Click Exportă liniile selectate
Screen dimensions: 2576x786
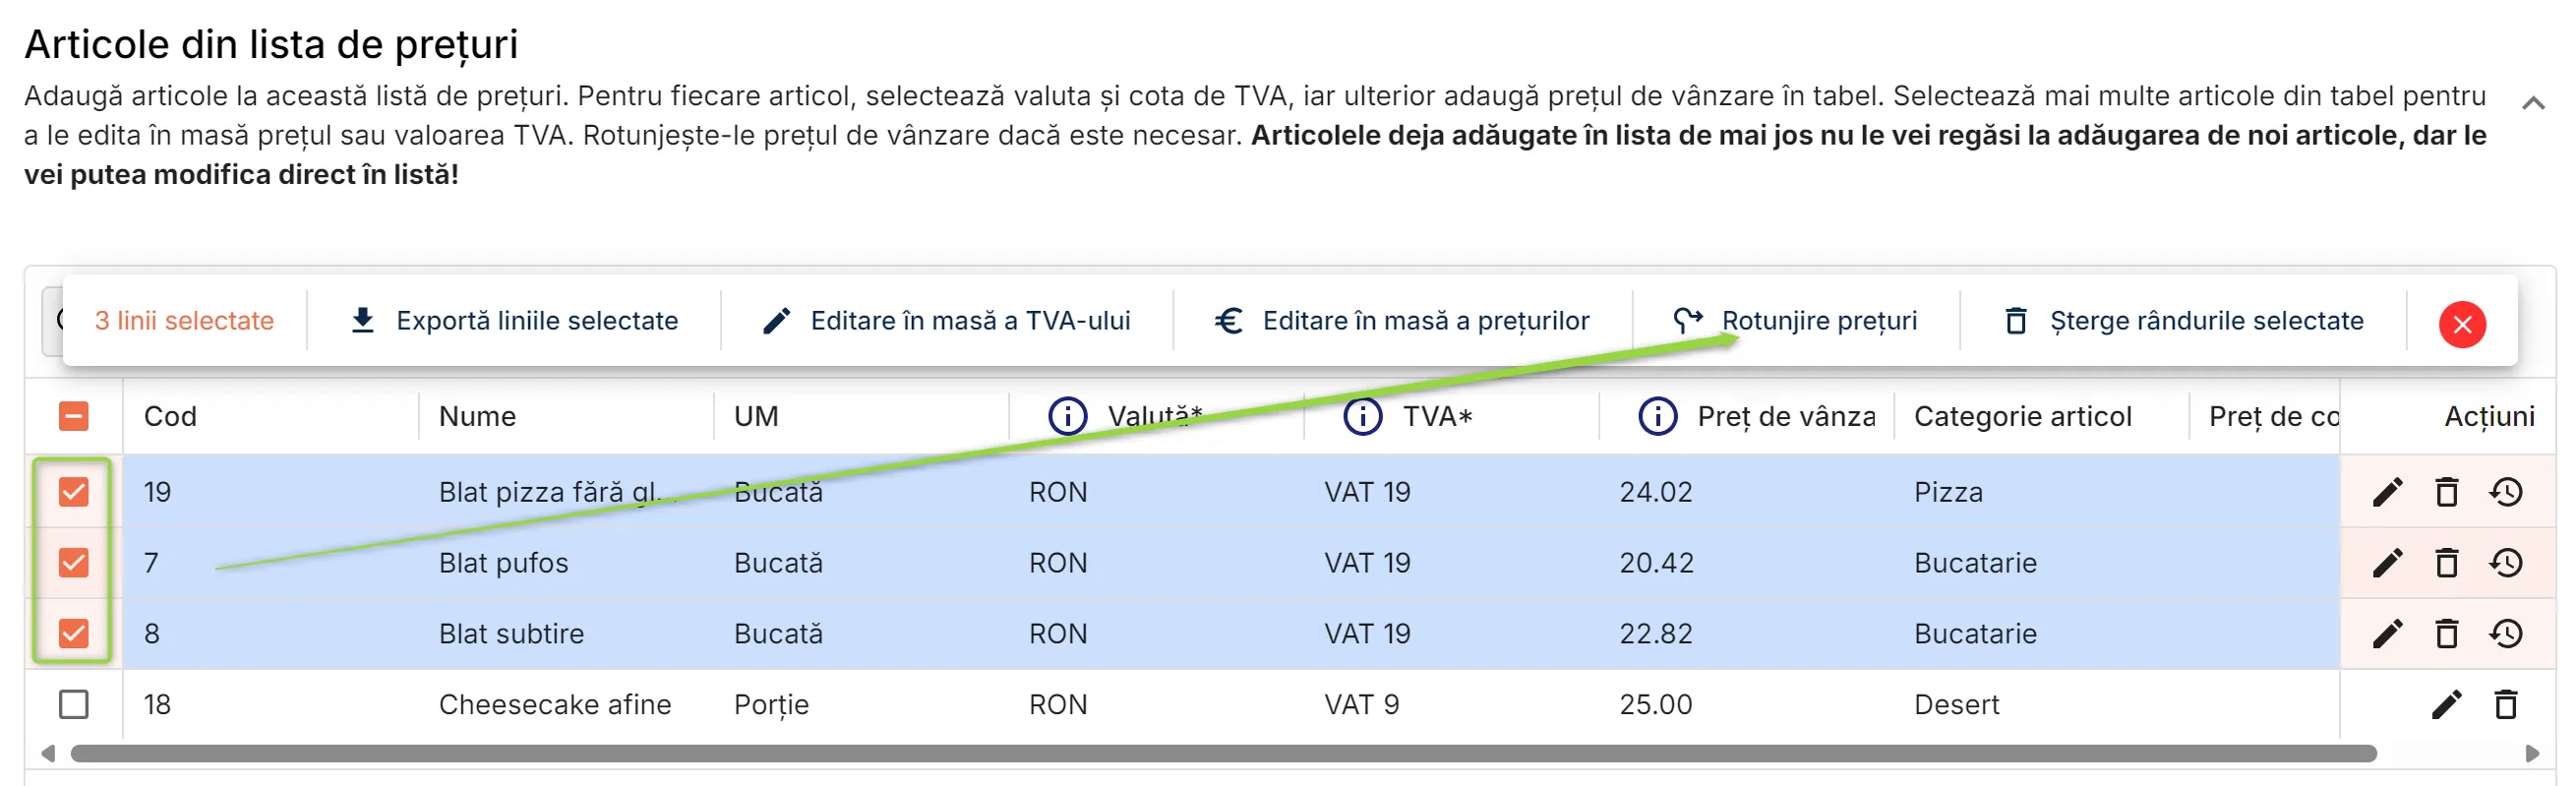coord(514,321)
